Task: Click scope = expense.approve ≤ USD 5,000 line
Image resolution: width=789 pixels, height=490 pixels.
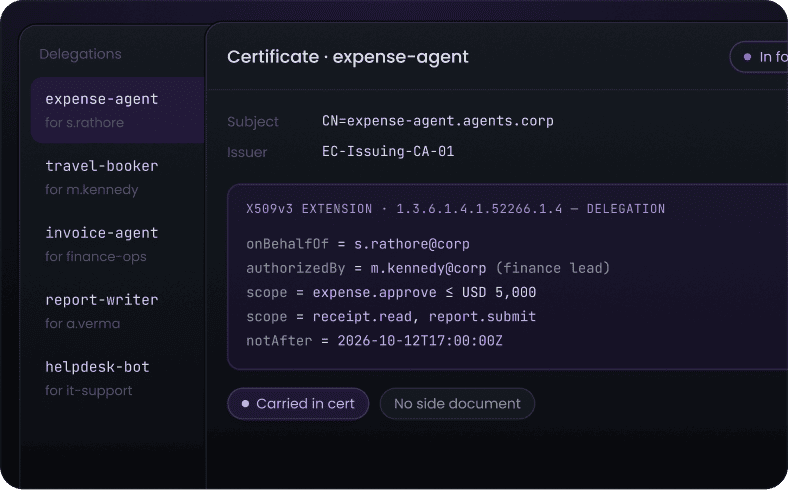Action: click(x=391, y=292)
